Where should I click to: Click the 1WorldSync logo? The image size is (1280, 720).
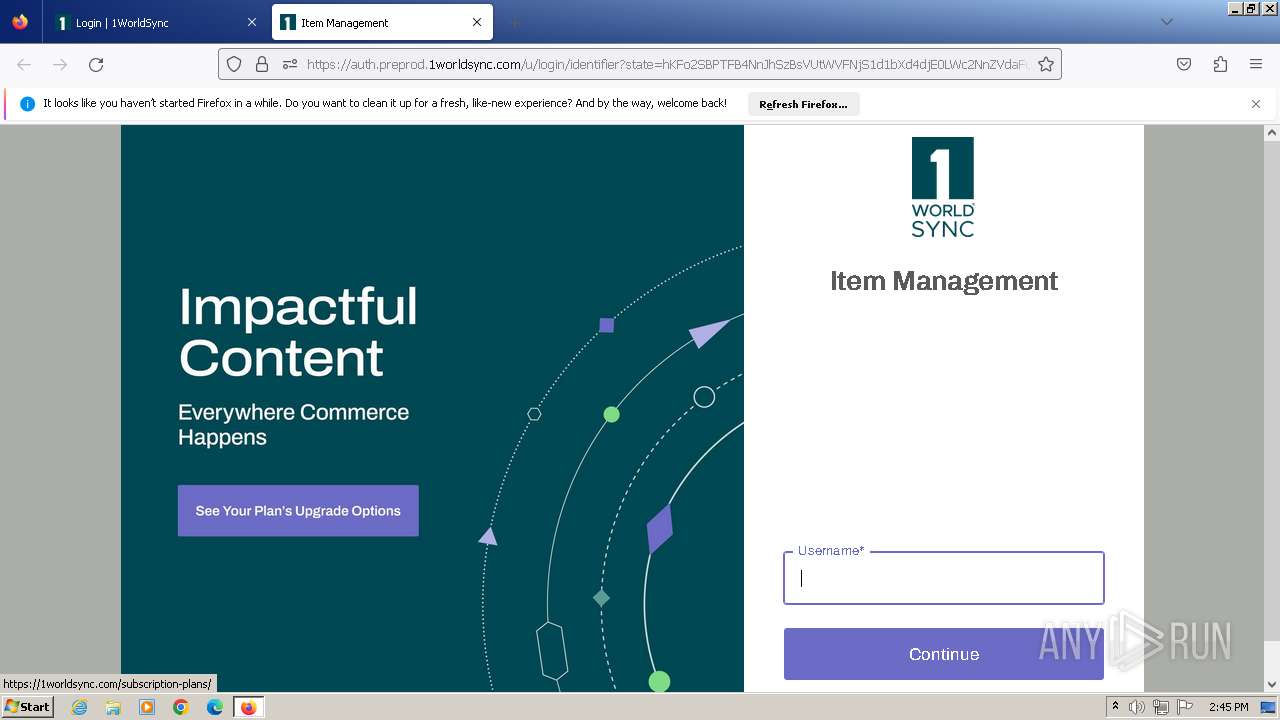click(943, 187)
